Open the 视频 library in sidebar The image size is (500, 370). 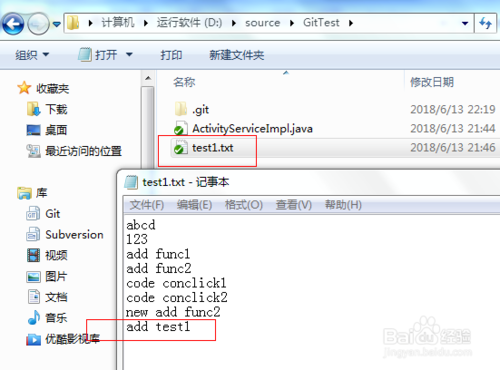47,255
